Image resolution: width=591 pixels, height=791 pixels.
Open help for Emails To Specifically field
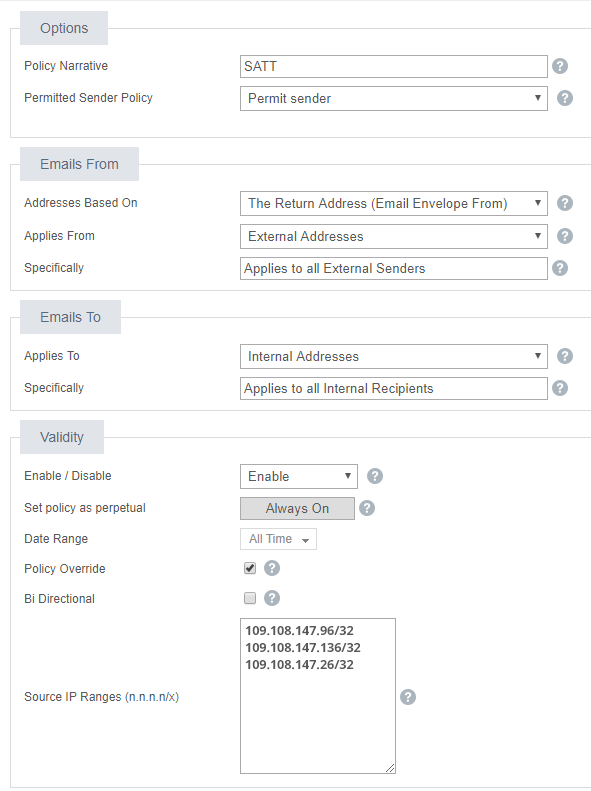click(x=560, y=388)
